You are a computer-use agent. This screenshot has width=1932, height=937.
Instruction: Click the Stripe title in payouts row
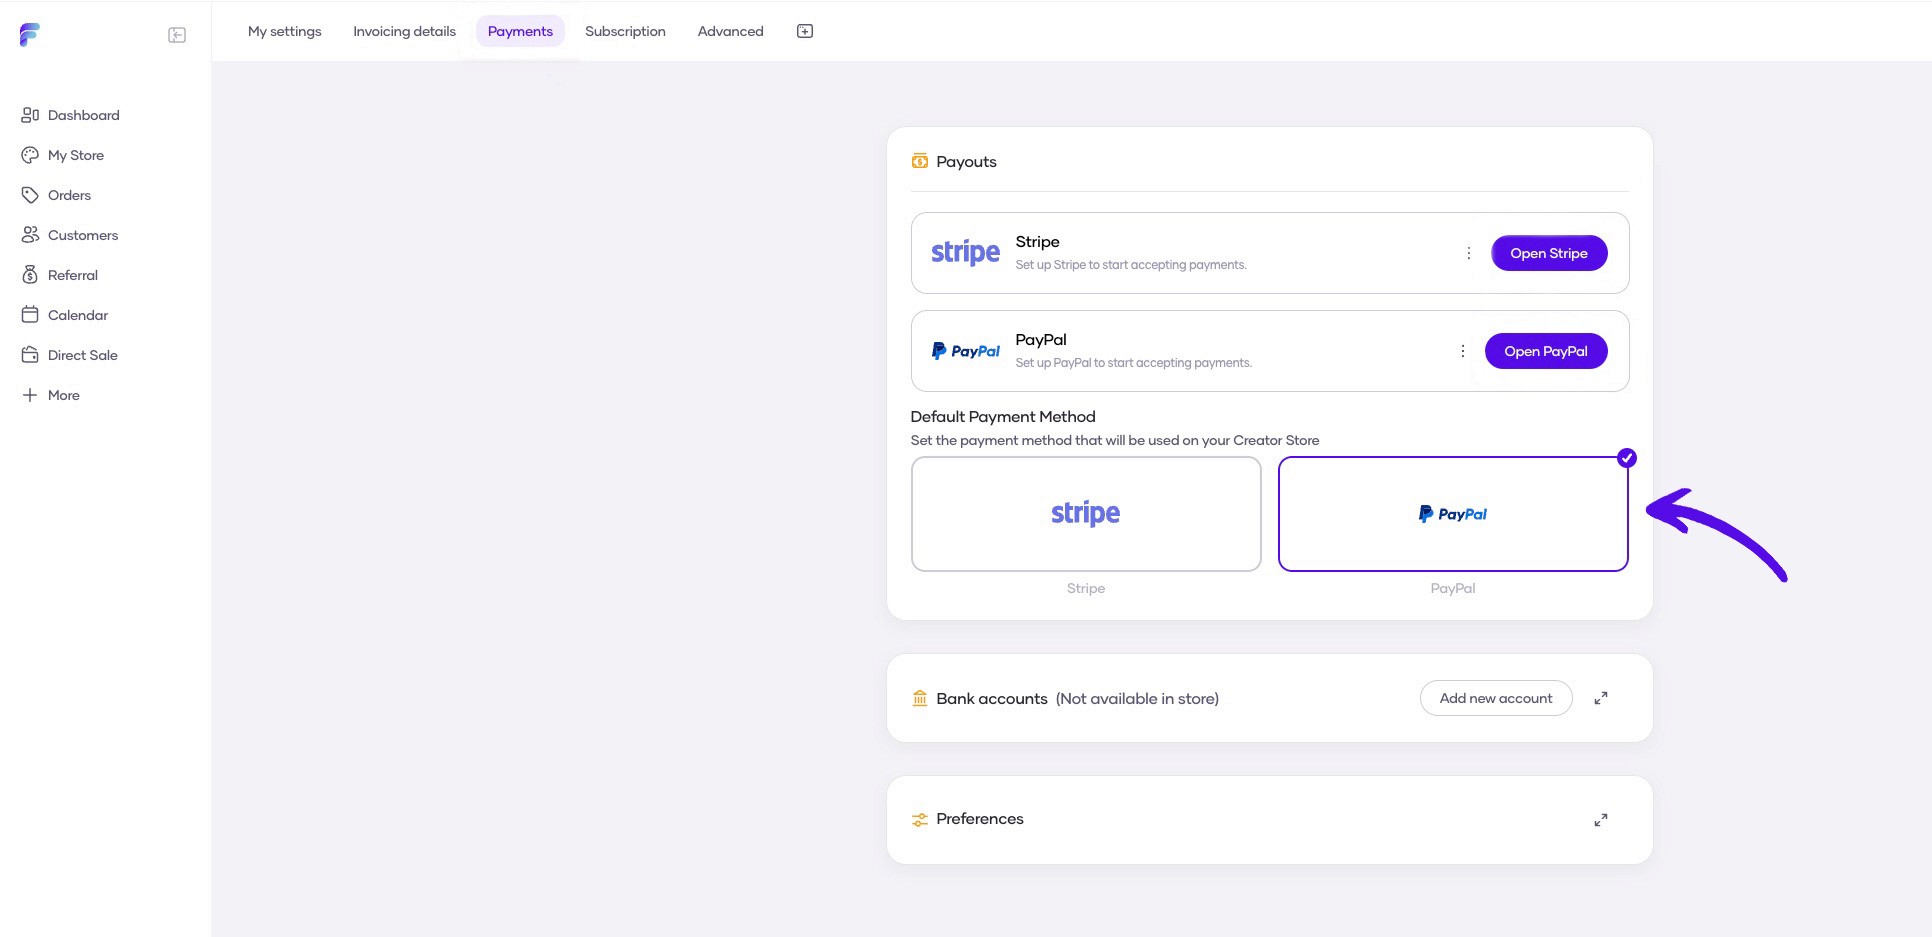coord(1037,242)
